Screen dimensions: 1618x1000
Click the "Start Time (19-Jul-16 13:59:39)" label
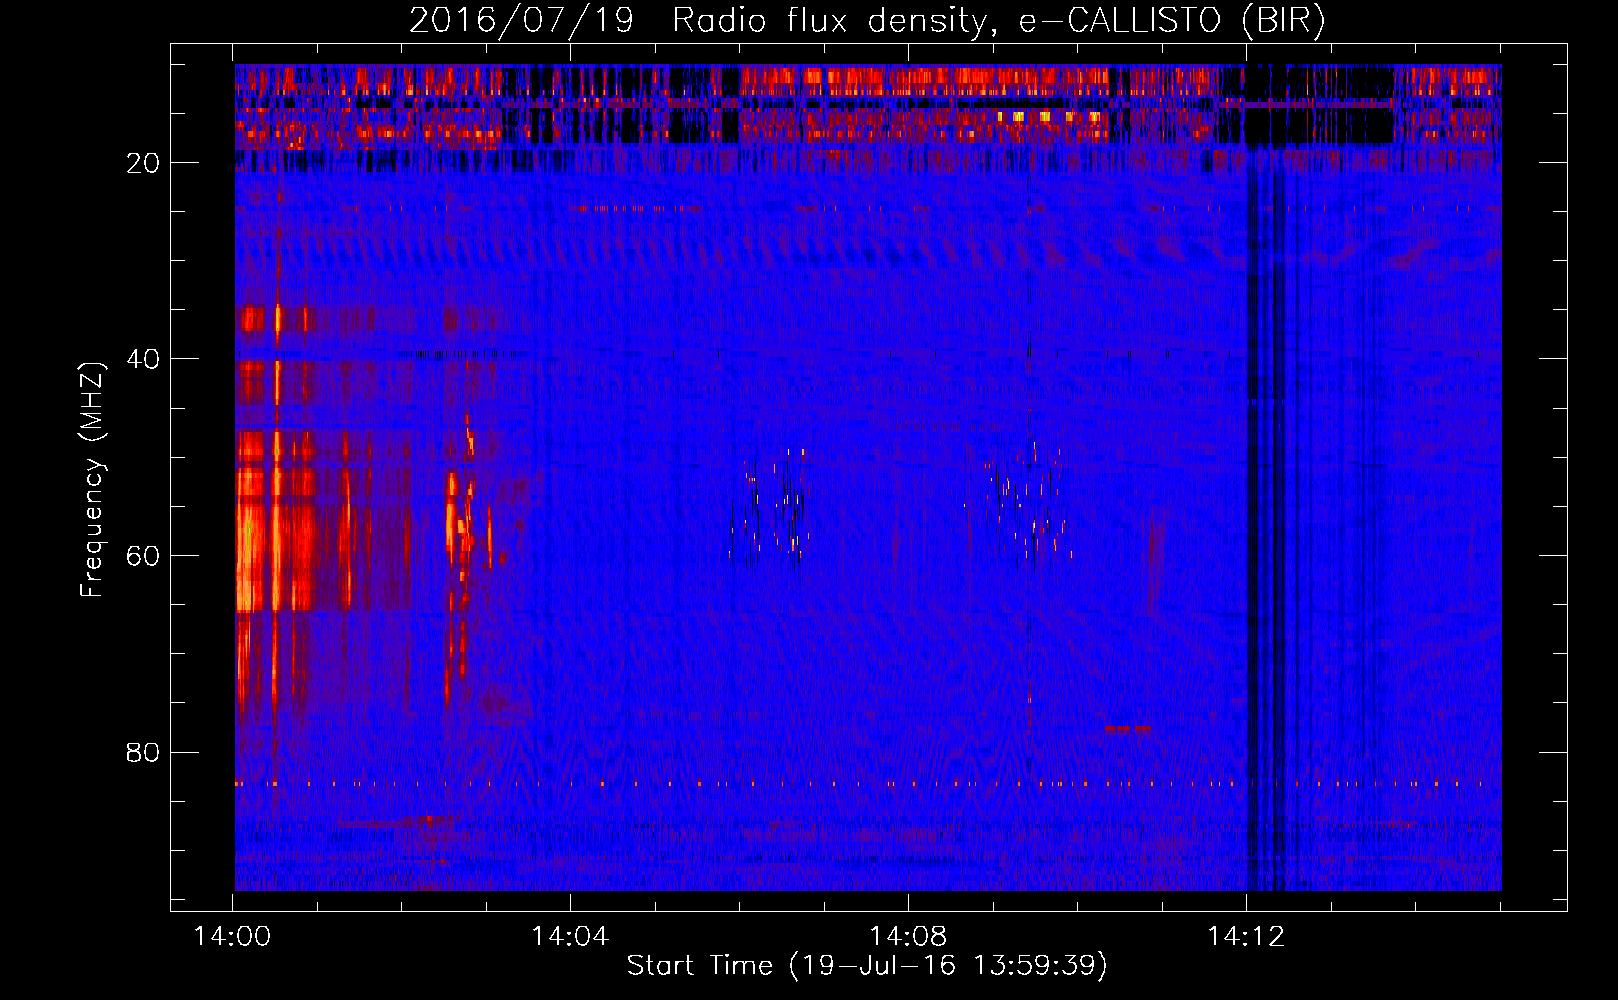(867, 966)
